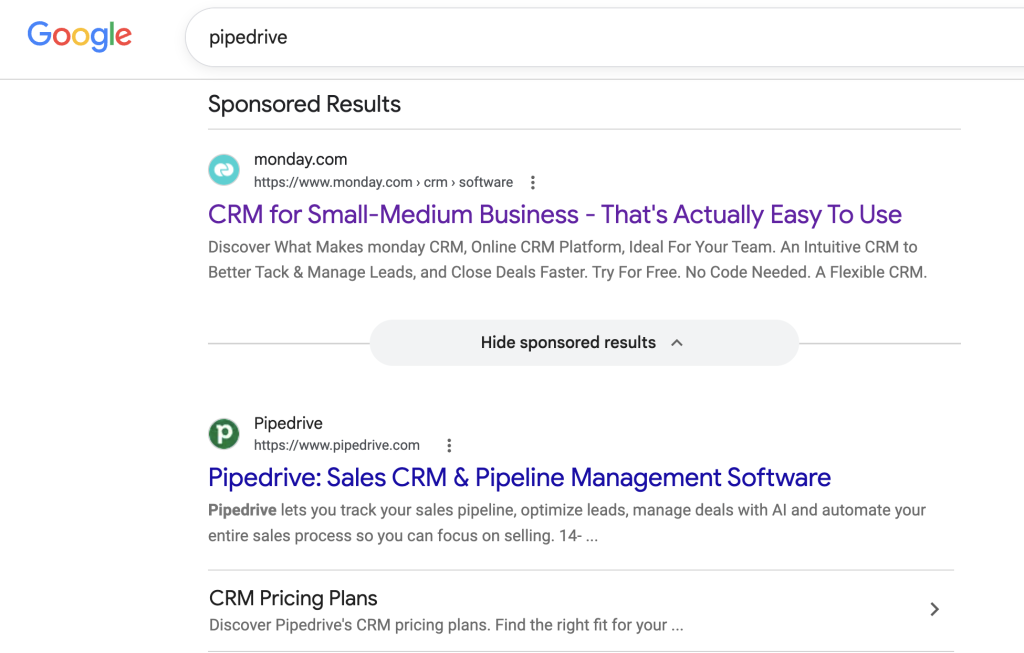Click the Discover Pipedrive's CRM pricing plans description
The height and width of the screenshot is (653, 1024).
point(446,626)
